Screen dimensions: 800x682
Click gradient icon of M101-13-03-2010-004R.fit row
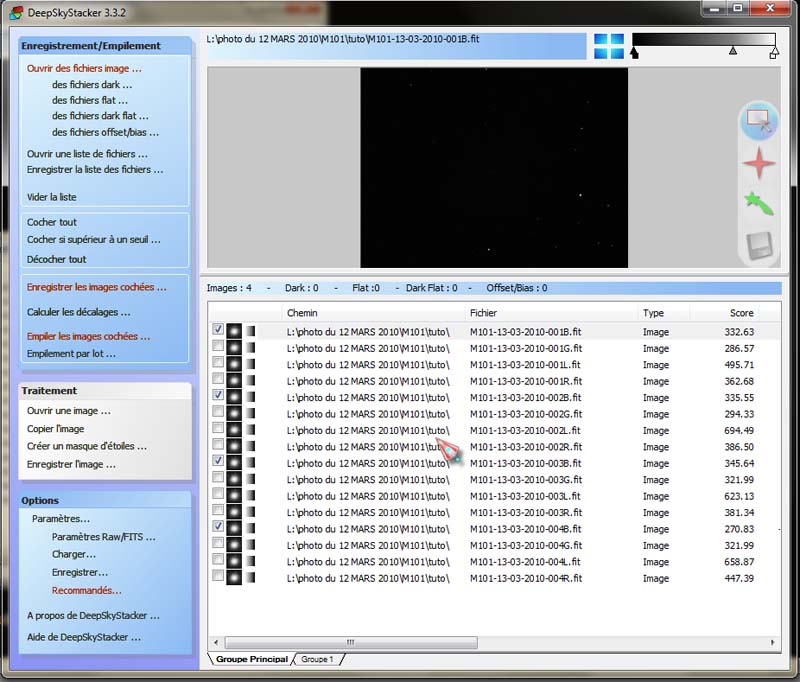click(251, 578)
